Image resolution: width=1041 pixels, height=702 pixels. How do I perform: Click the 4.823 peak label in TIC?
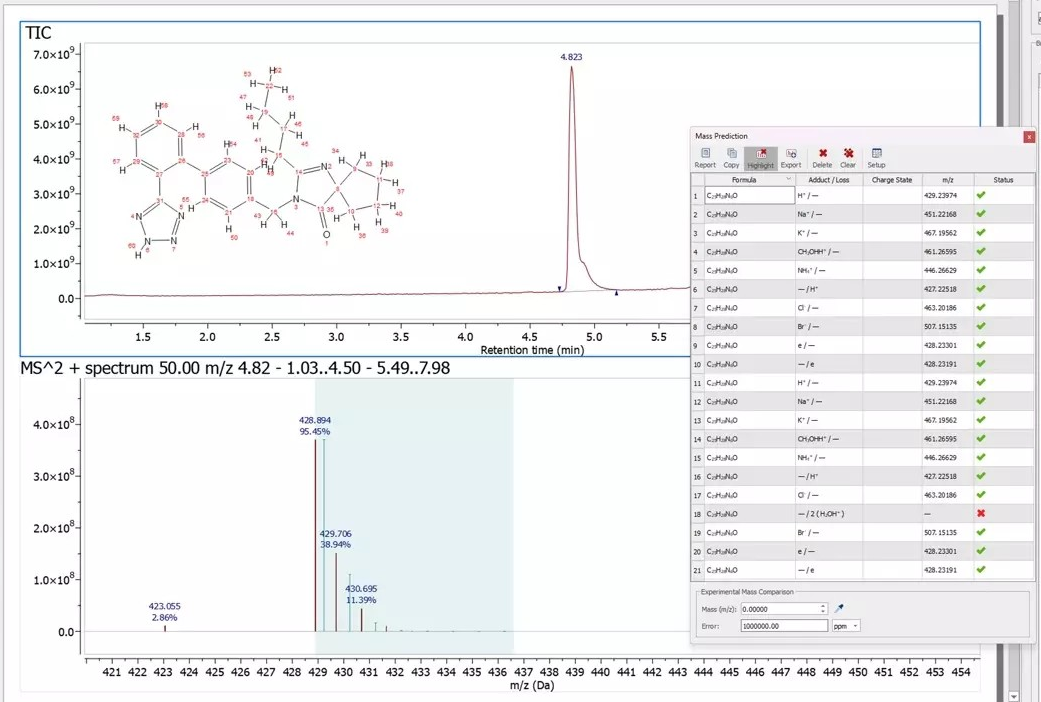point(571,57)
